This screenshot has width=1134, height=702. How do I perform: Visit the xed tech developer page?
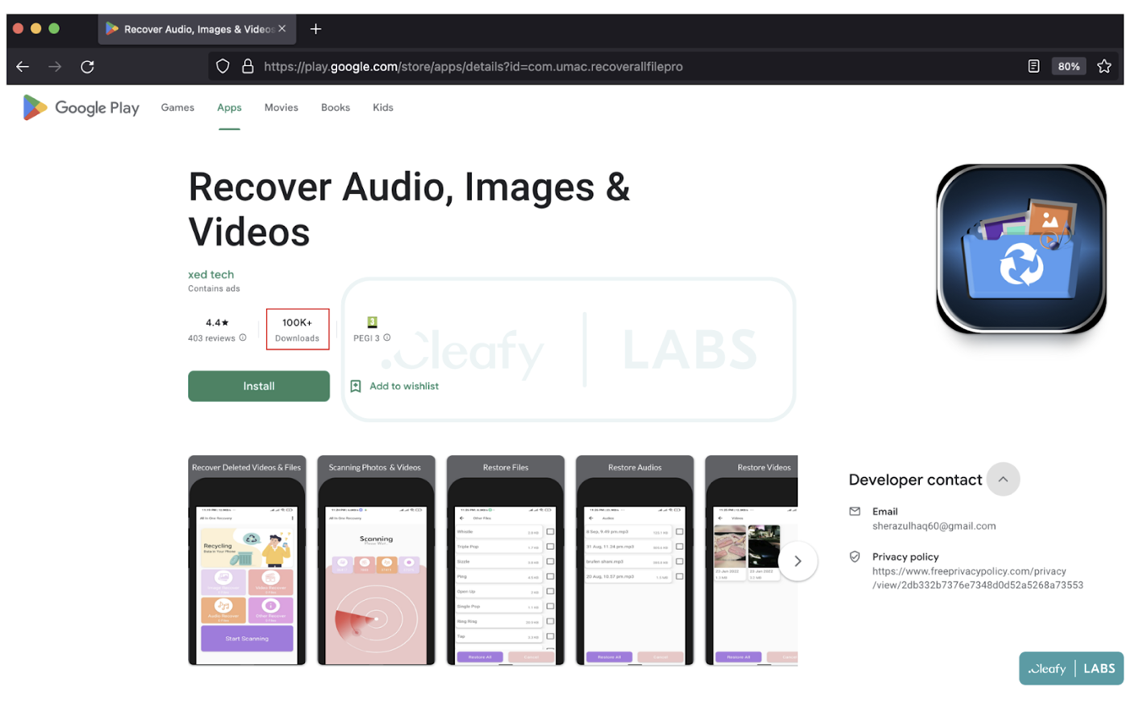[x=211, y=274]
